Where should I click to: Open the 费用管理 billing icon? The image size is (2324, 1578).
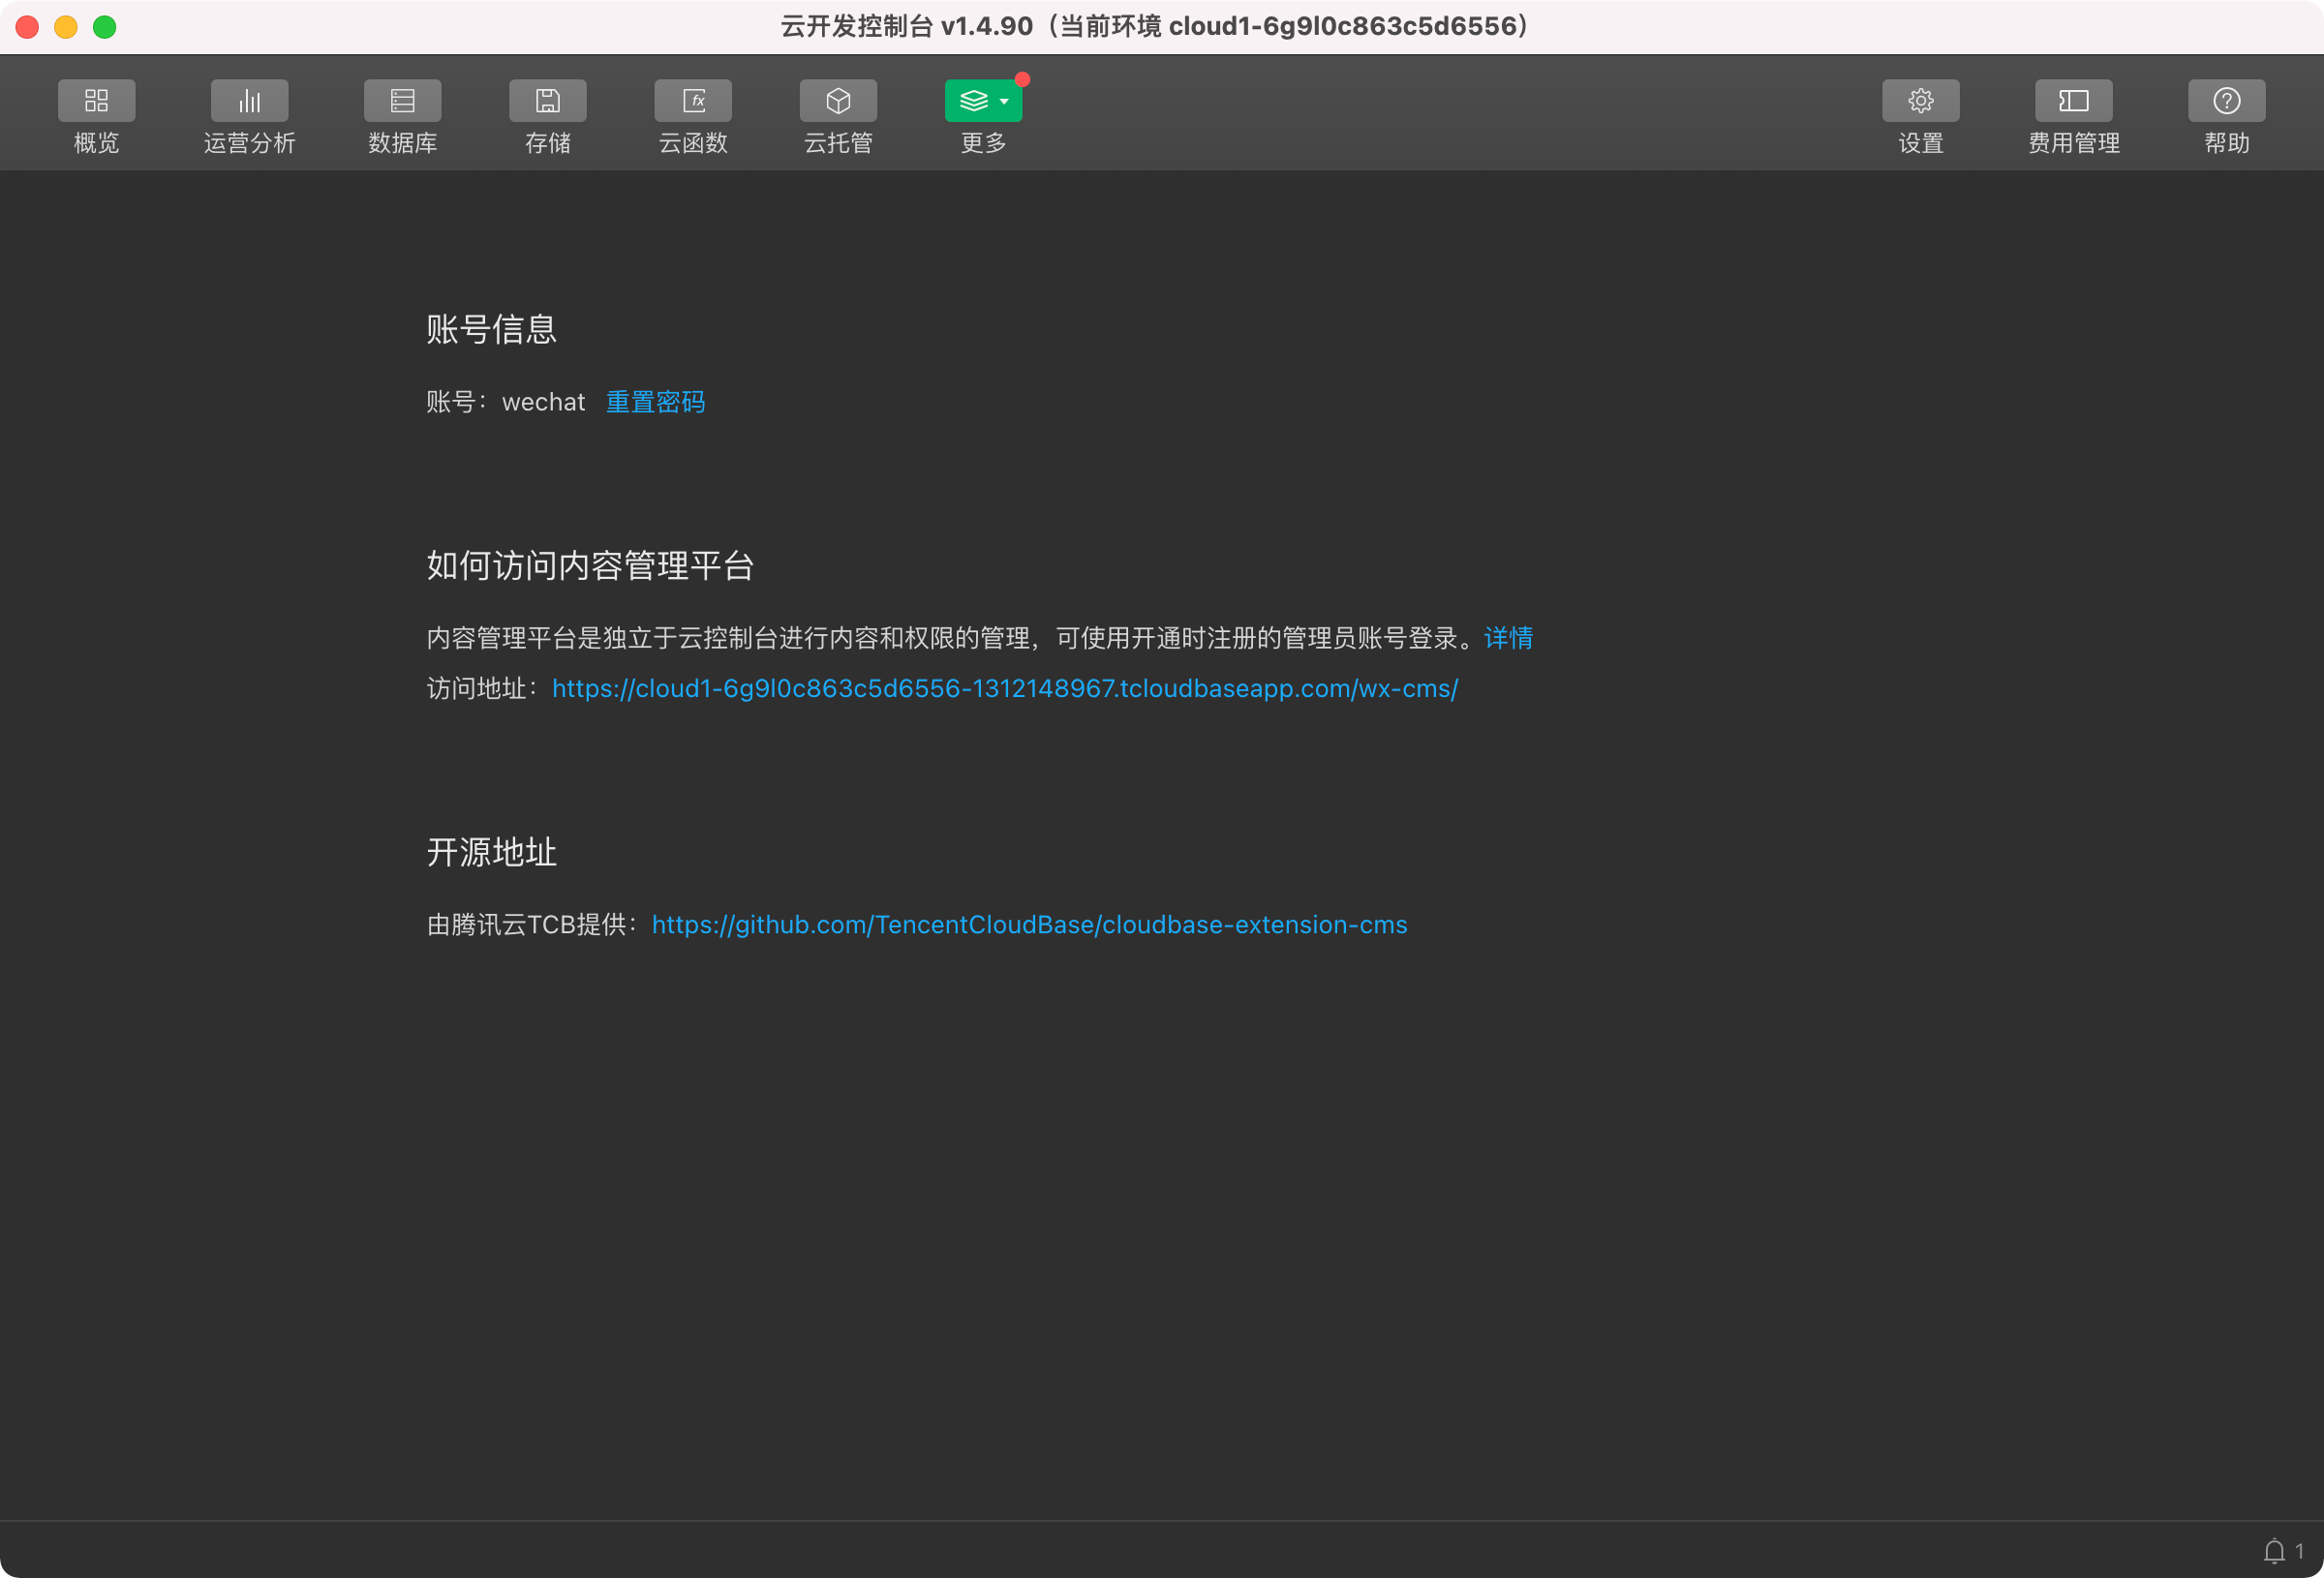pos(2073,100)
